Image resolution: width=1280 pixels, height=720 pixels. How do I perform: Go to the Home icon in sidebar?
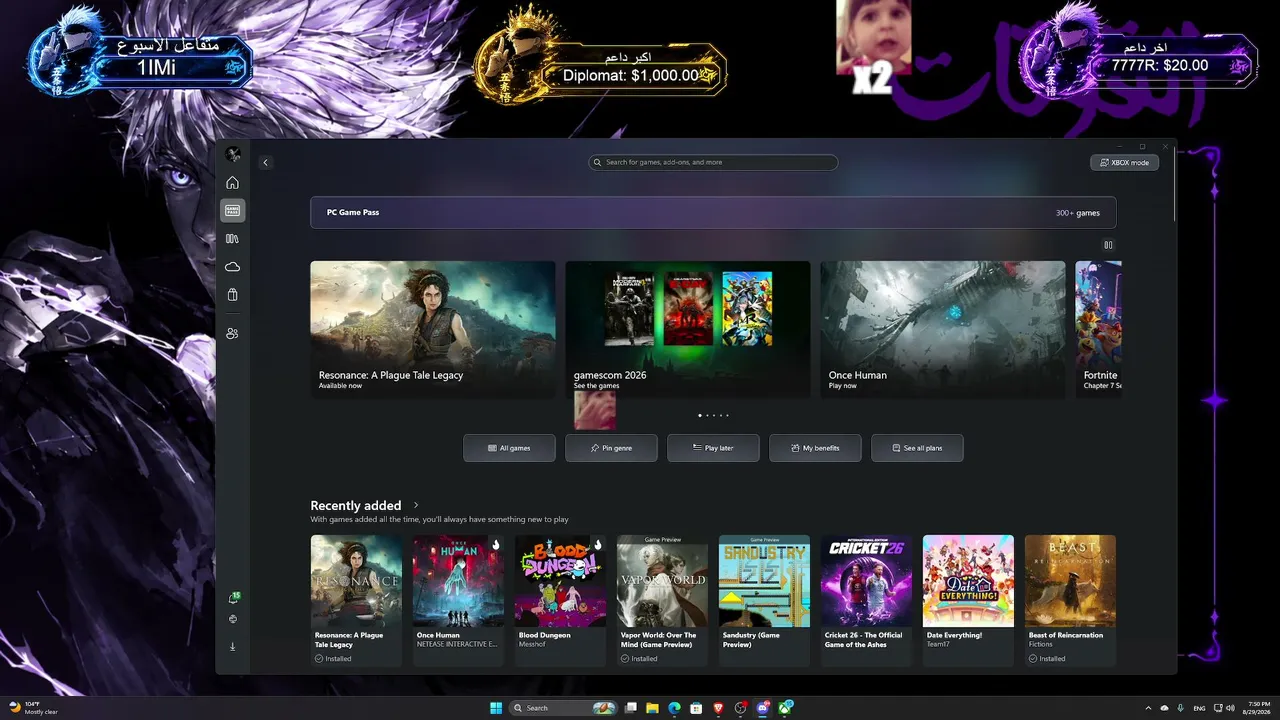coord(233,183)
